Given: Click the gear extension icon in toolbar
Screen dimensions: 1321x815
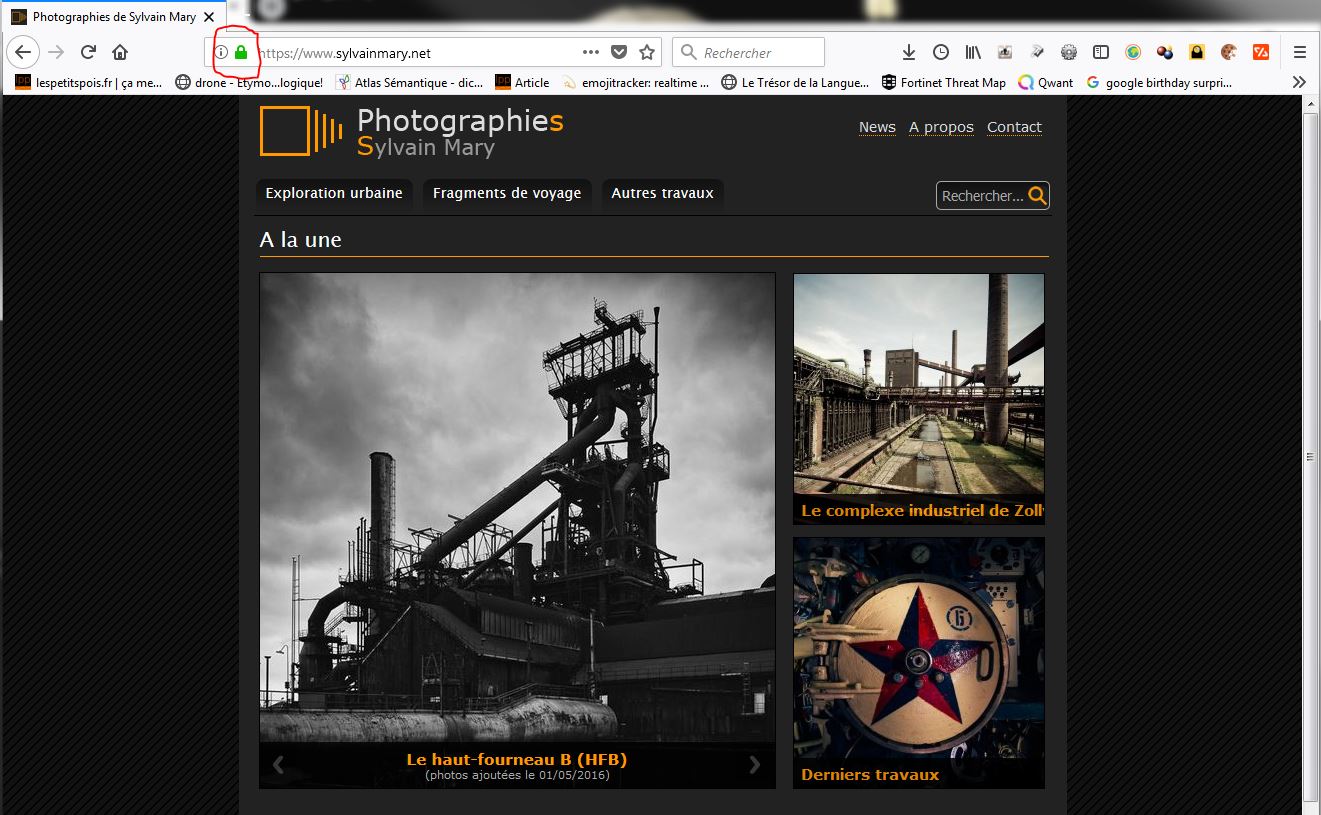Looking at the screenshot, I should [x=1069, y=52].
